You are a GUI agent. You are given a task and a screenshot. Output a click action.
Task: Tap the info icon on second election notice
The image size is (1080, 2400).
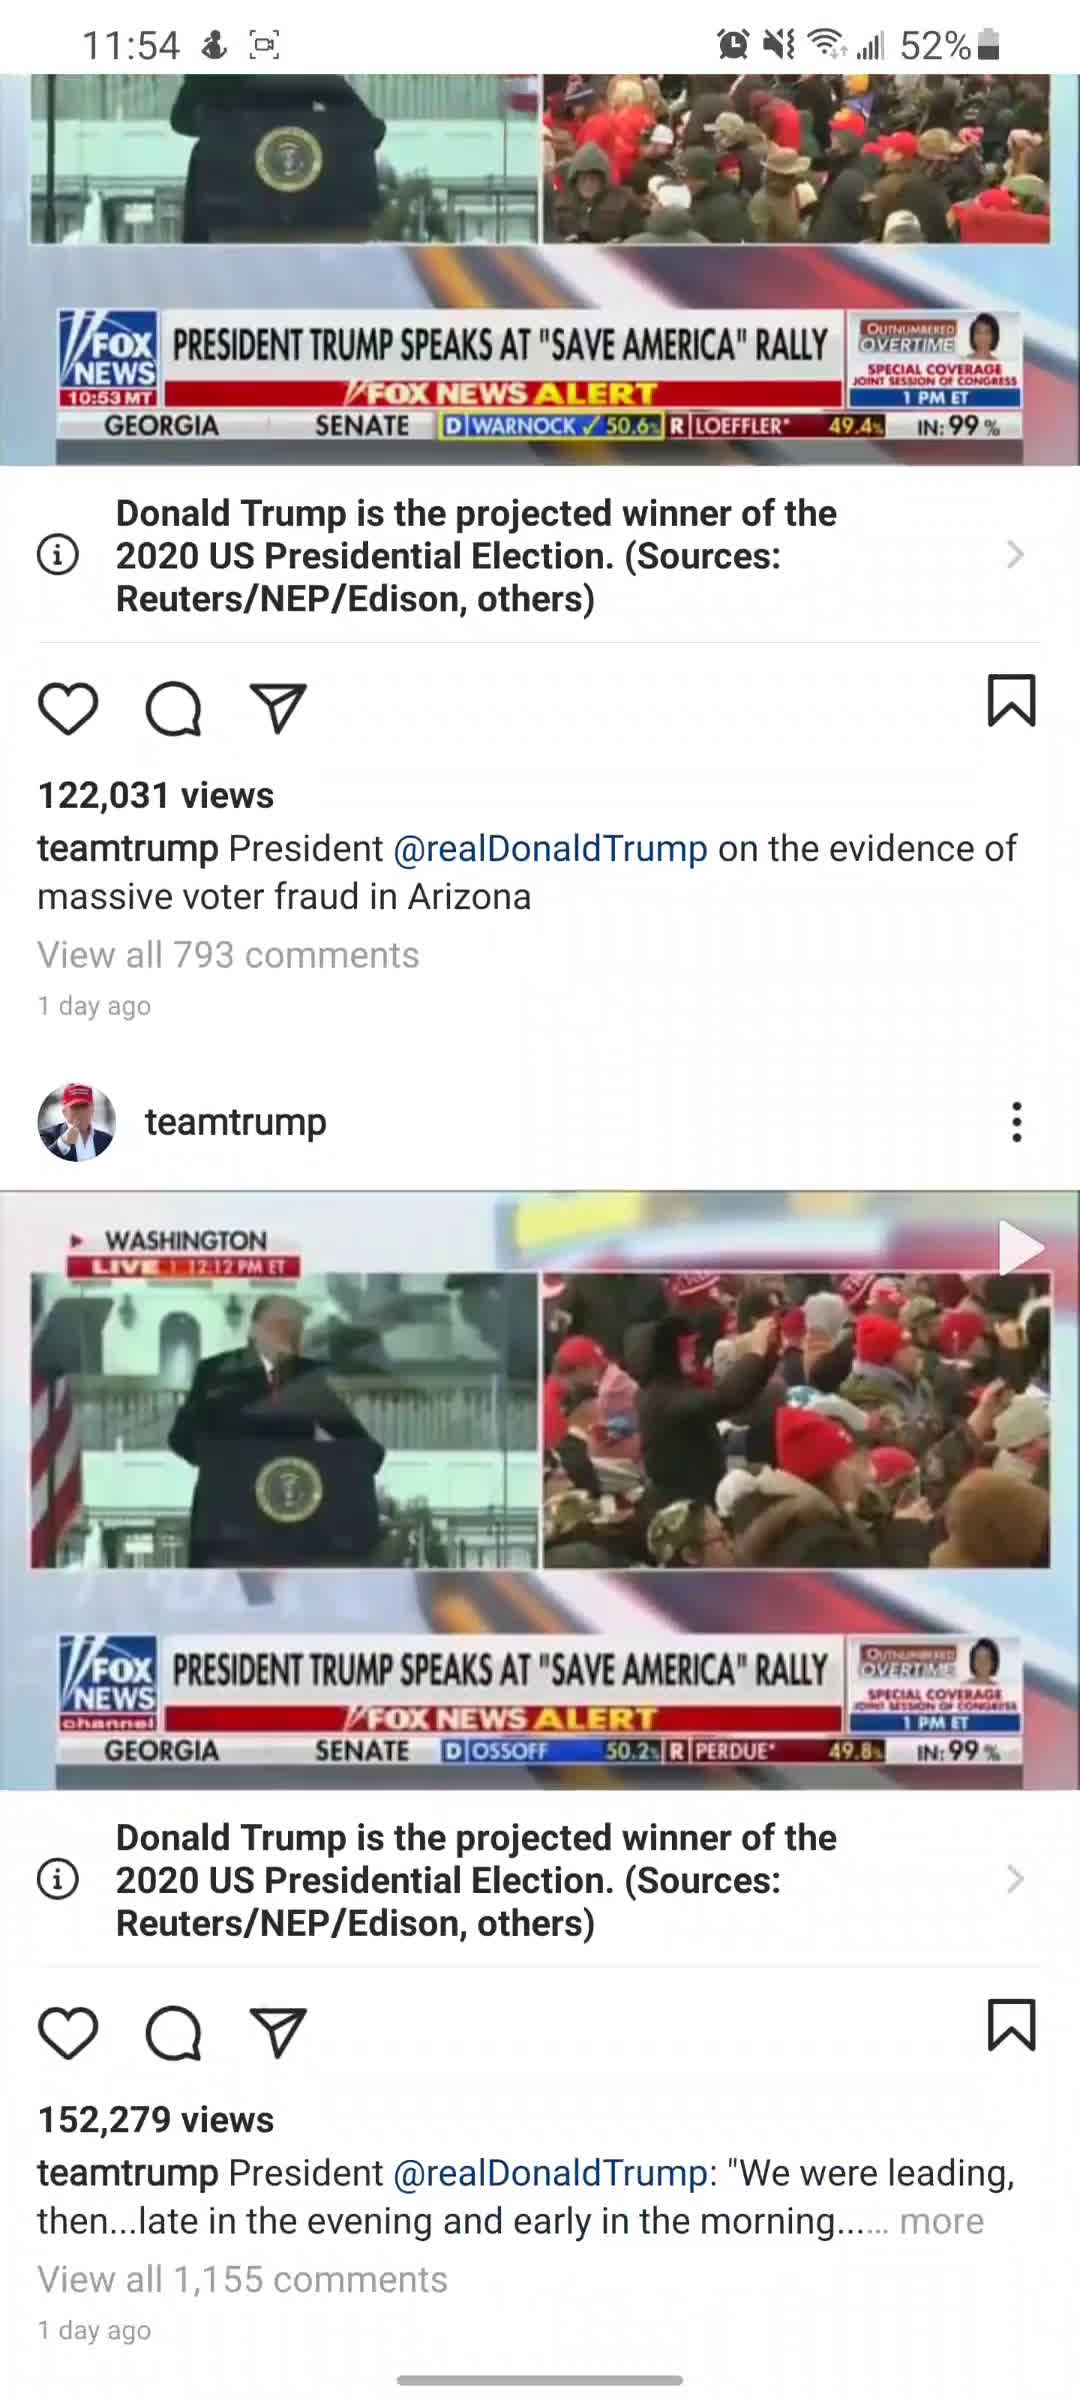[x=58, y=1879]
